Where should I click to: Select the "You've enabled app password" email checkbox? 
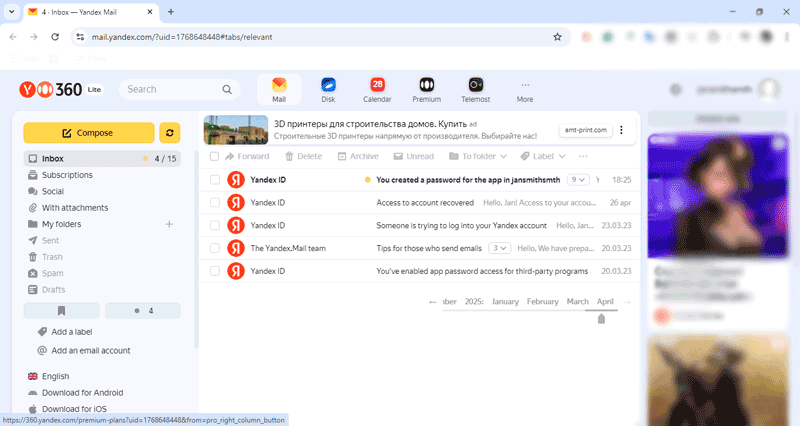point(215,271)
